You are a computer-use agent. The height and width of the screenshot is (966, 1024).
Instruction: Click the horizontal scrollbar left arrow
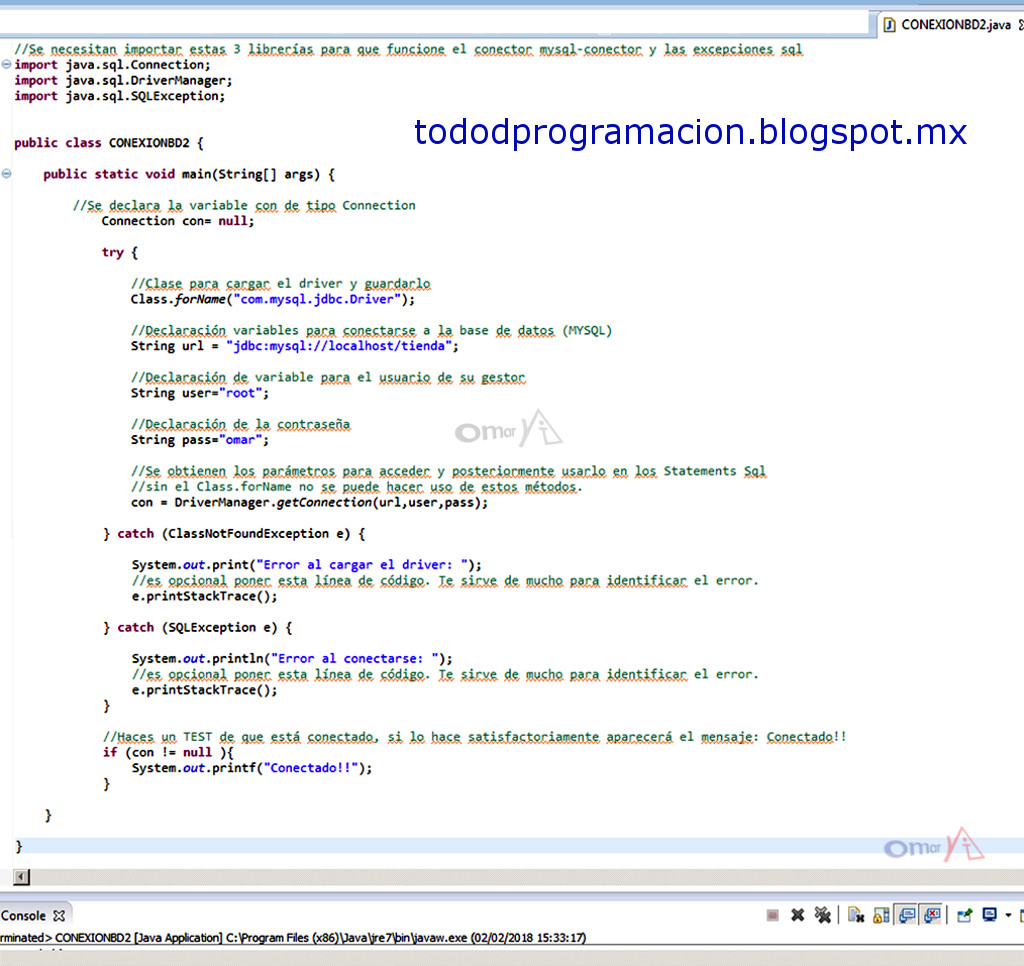(x=20, y=877)
